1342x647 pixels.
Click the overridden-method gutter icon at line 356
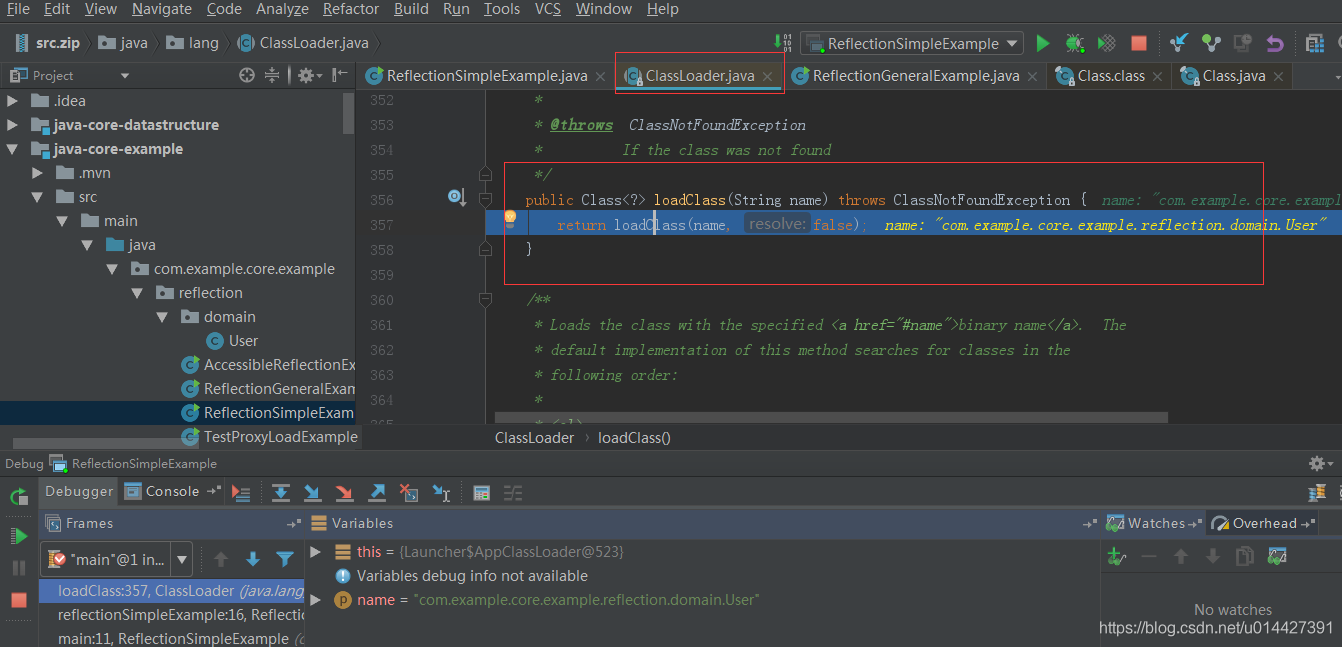pyautogui.click(x=456, y=197)
